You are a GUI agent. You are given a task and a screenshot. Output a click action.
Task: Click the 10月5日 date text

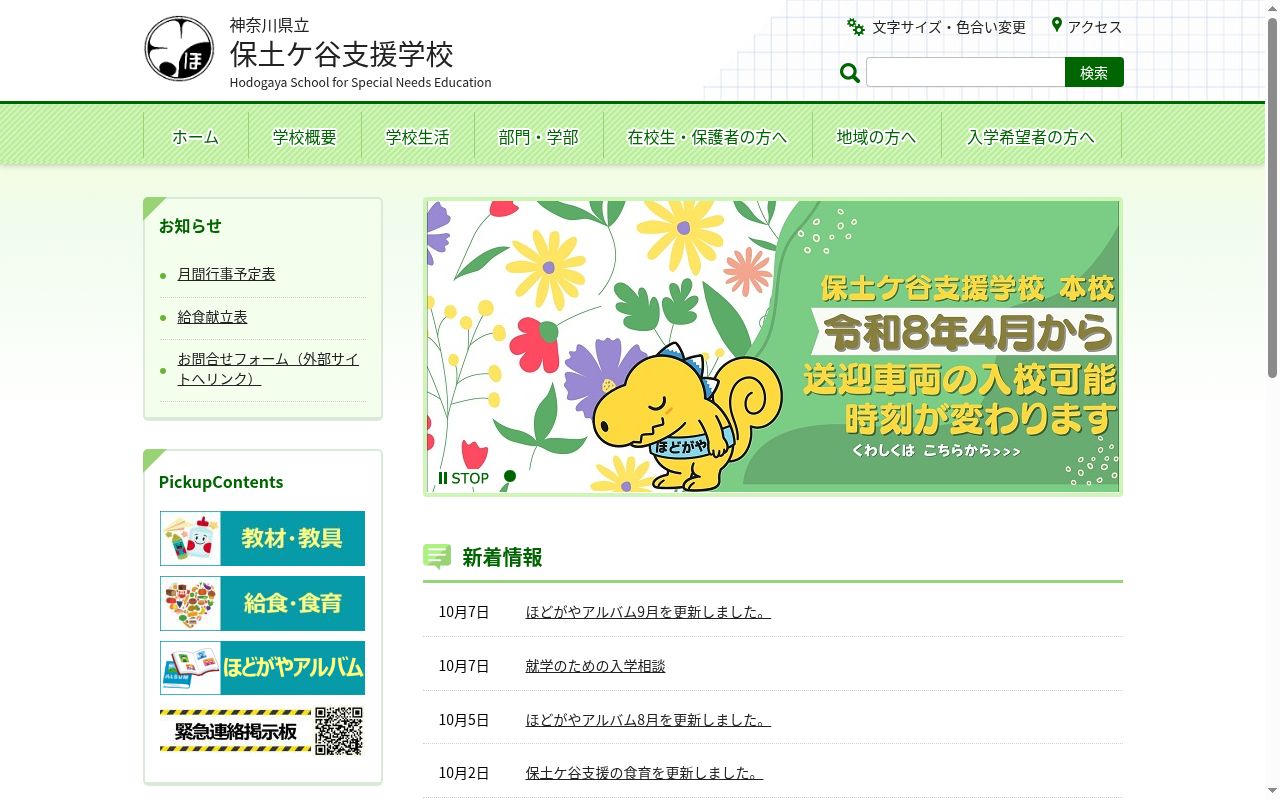[x=464, y=720]
